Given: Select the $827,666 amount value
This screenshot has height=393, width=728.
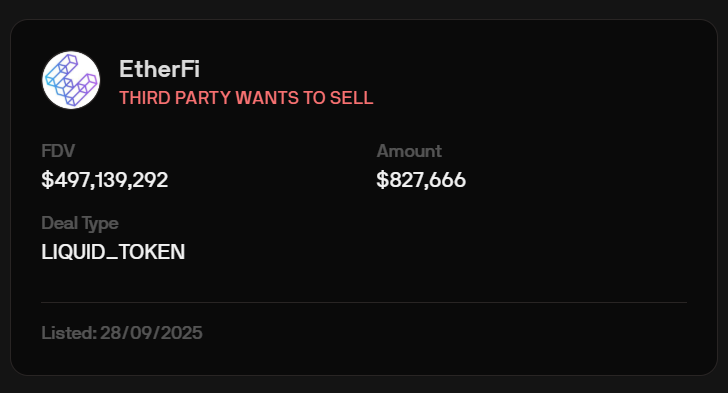Looking at the screenshot, I should (x=421, y=180).
